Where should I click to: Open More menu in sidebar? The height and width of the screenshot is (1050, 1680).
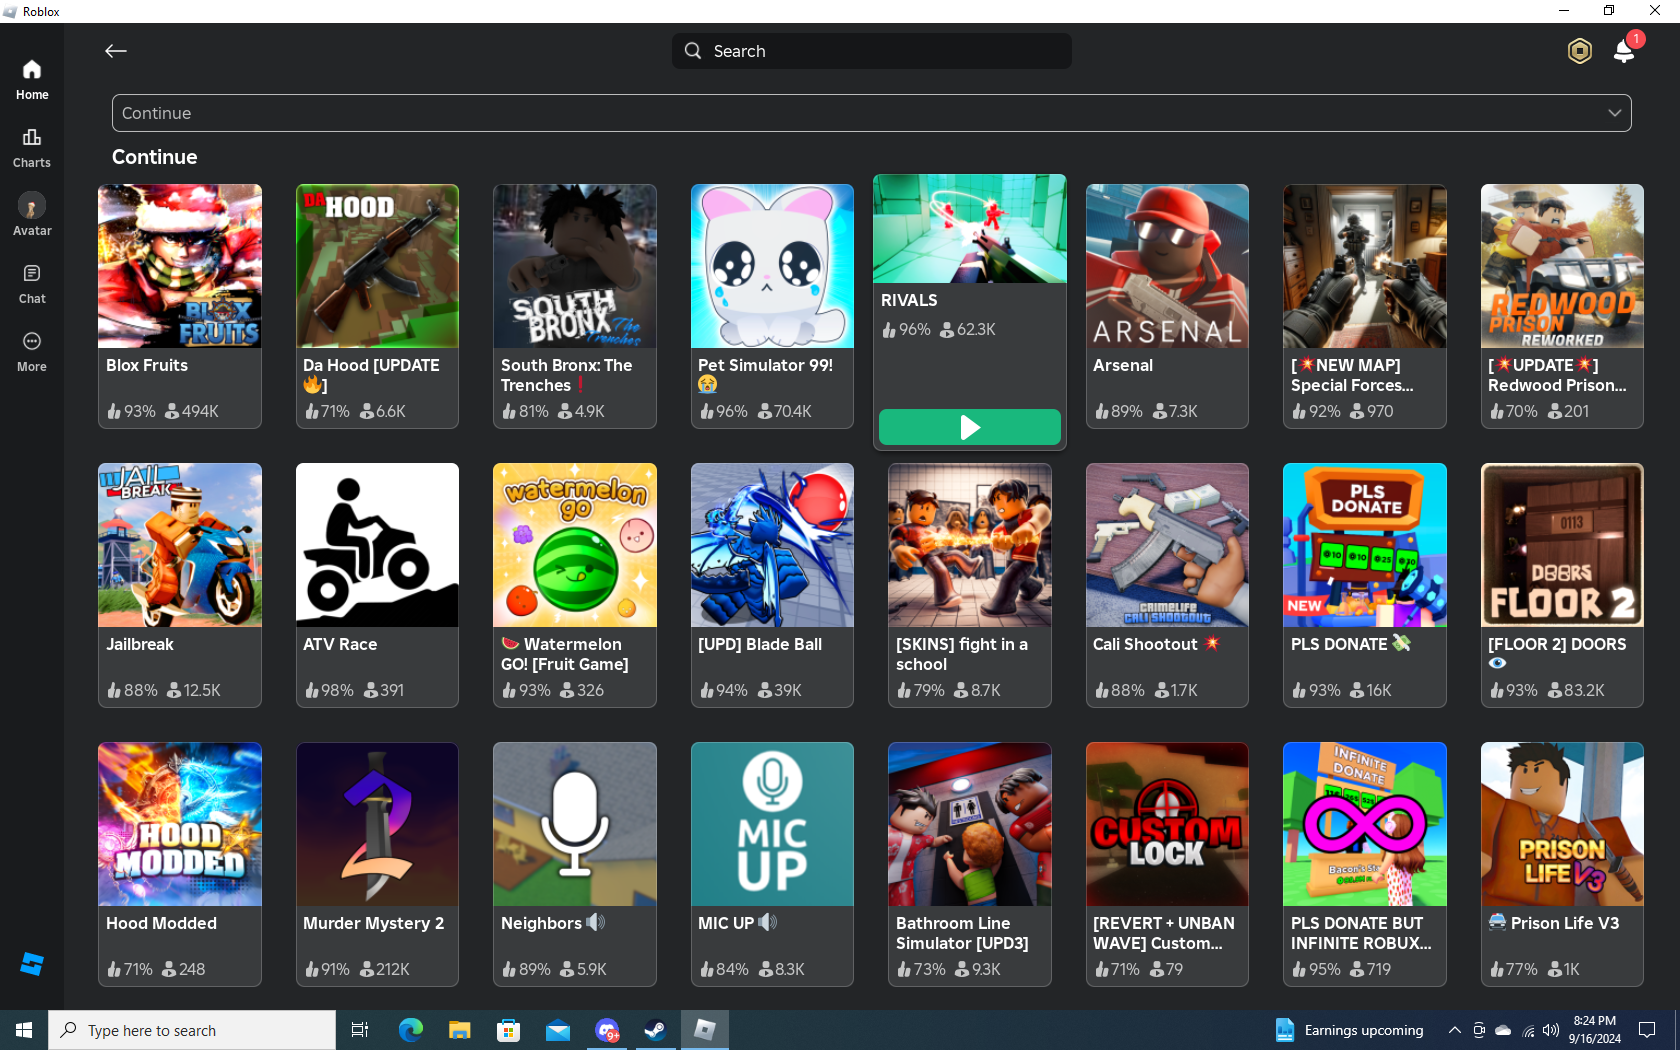coord(32,352)
